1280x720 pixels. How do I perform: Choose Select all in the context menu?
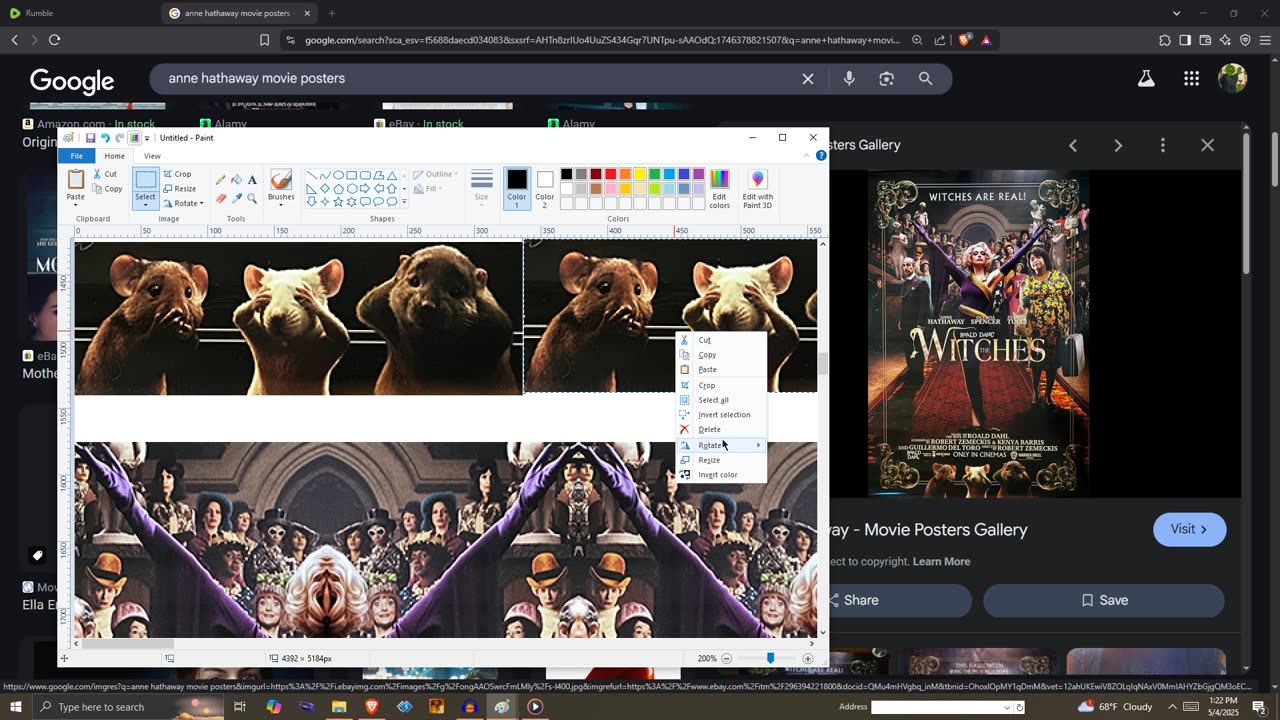(x=721, y=400)
